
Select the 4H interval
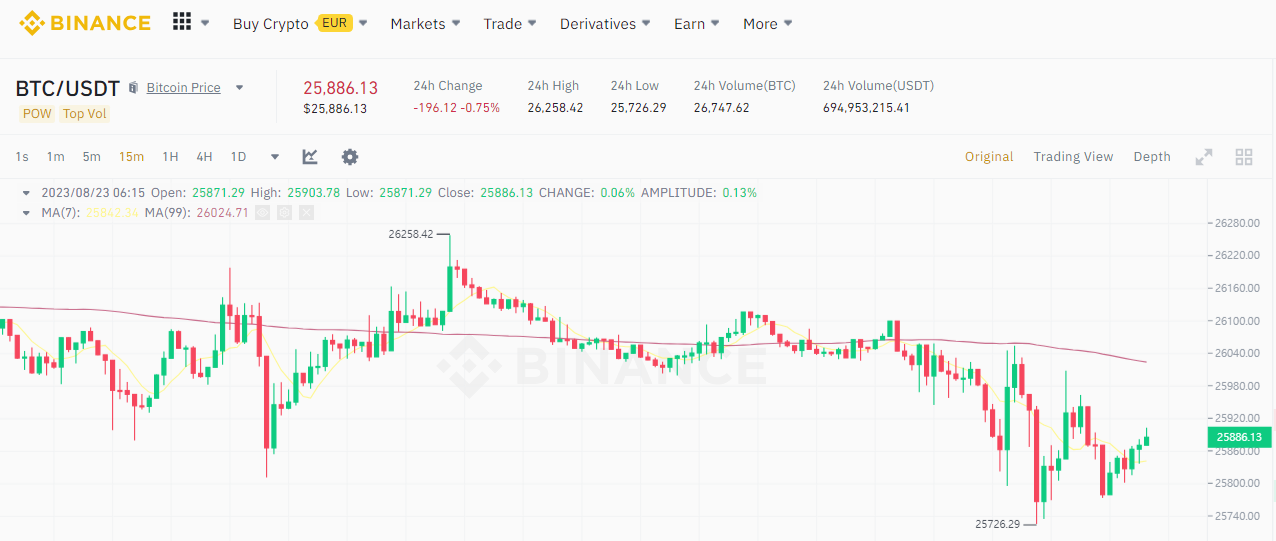click(x=204, y=157)
